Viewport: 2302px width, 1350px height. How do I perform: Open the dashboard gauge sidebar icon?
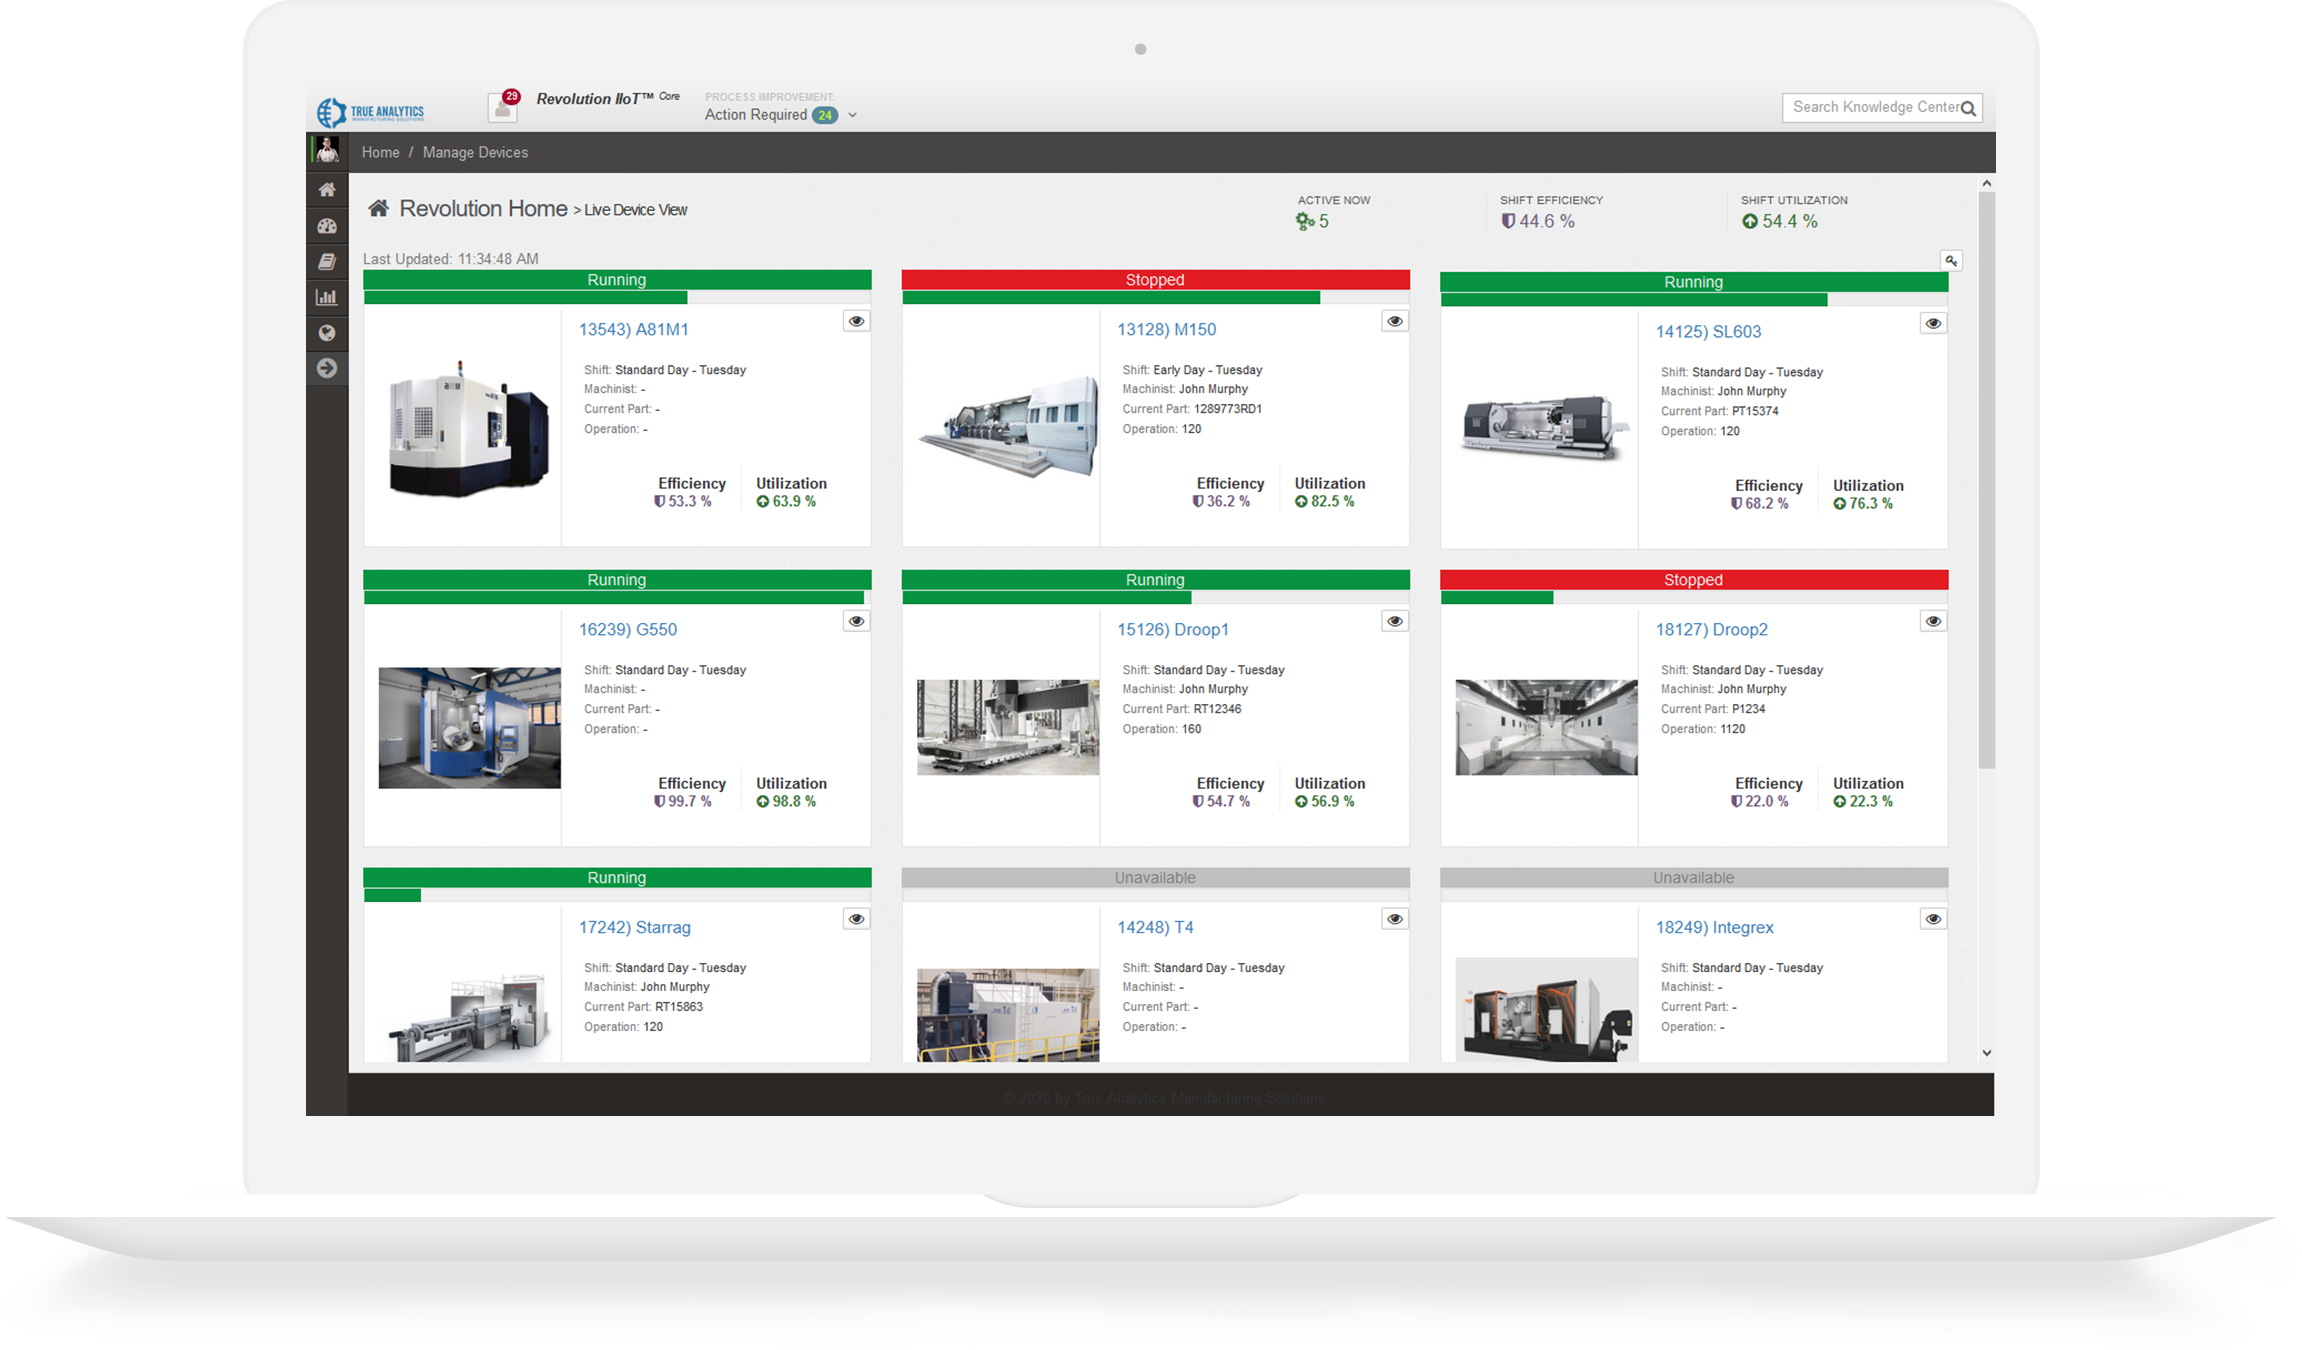coord(327,226)
